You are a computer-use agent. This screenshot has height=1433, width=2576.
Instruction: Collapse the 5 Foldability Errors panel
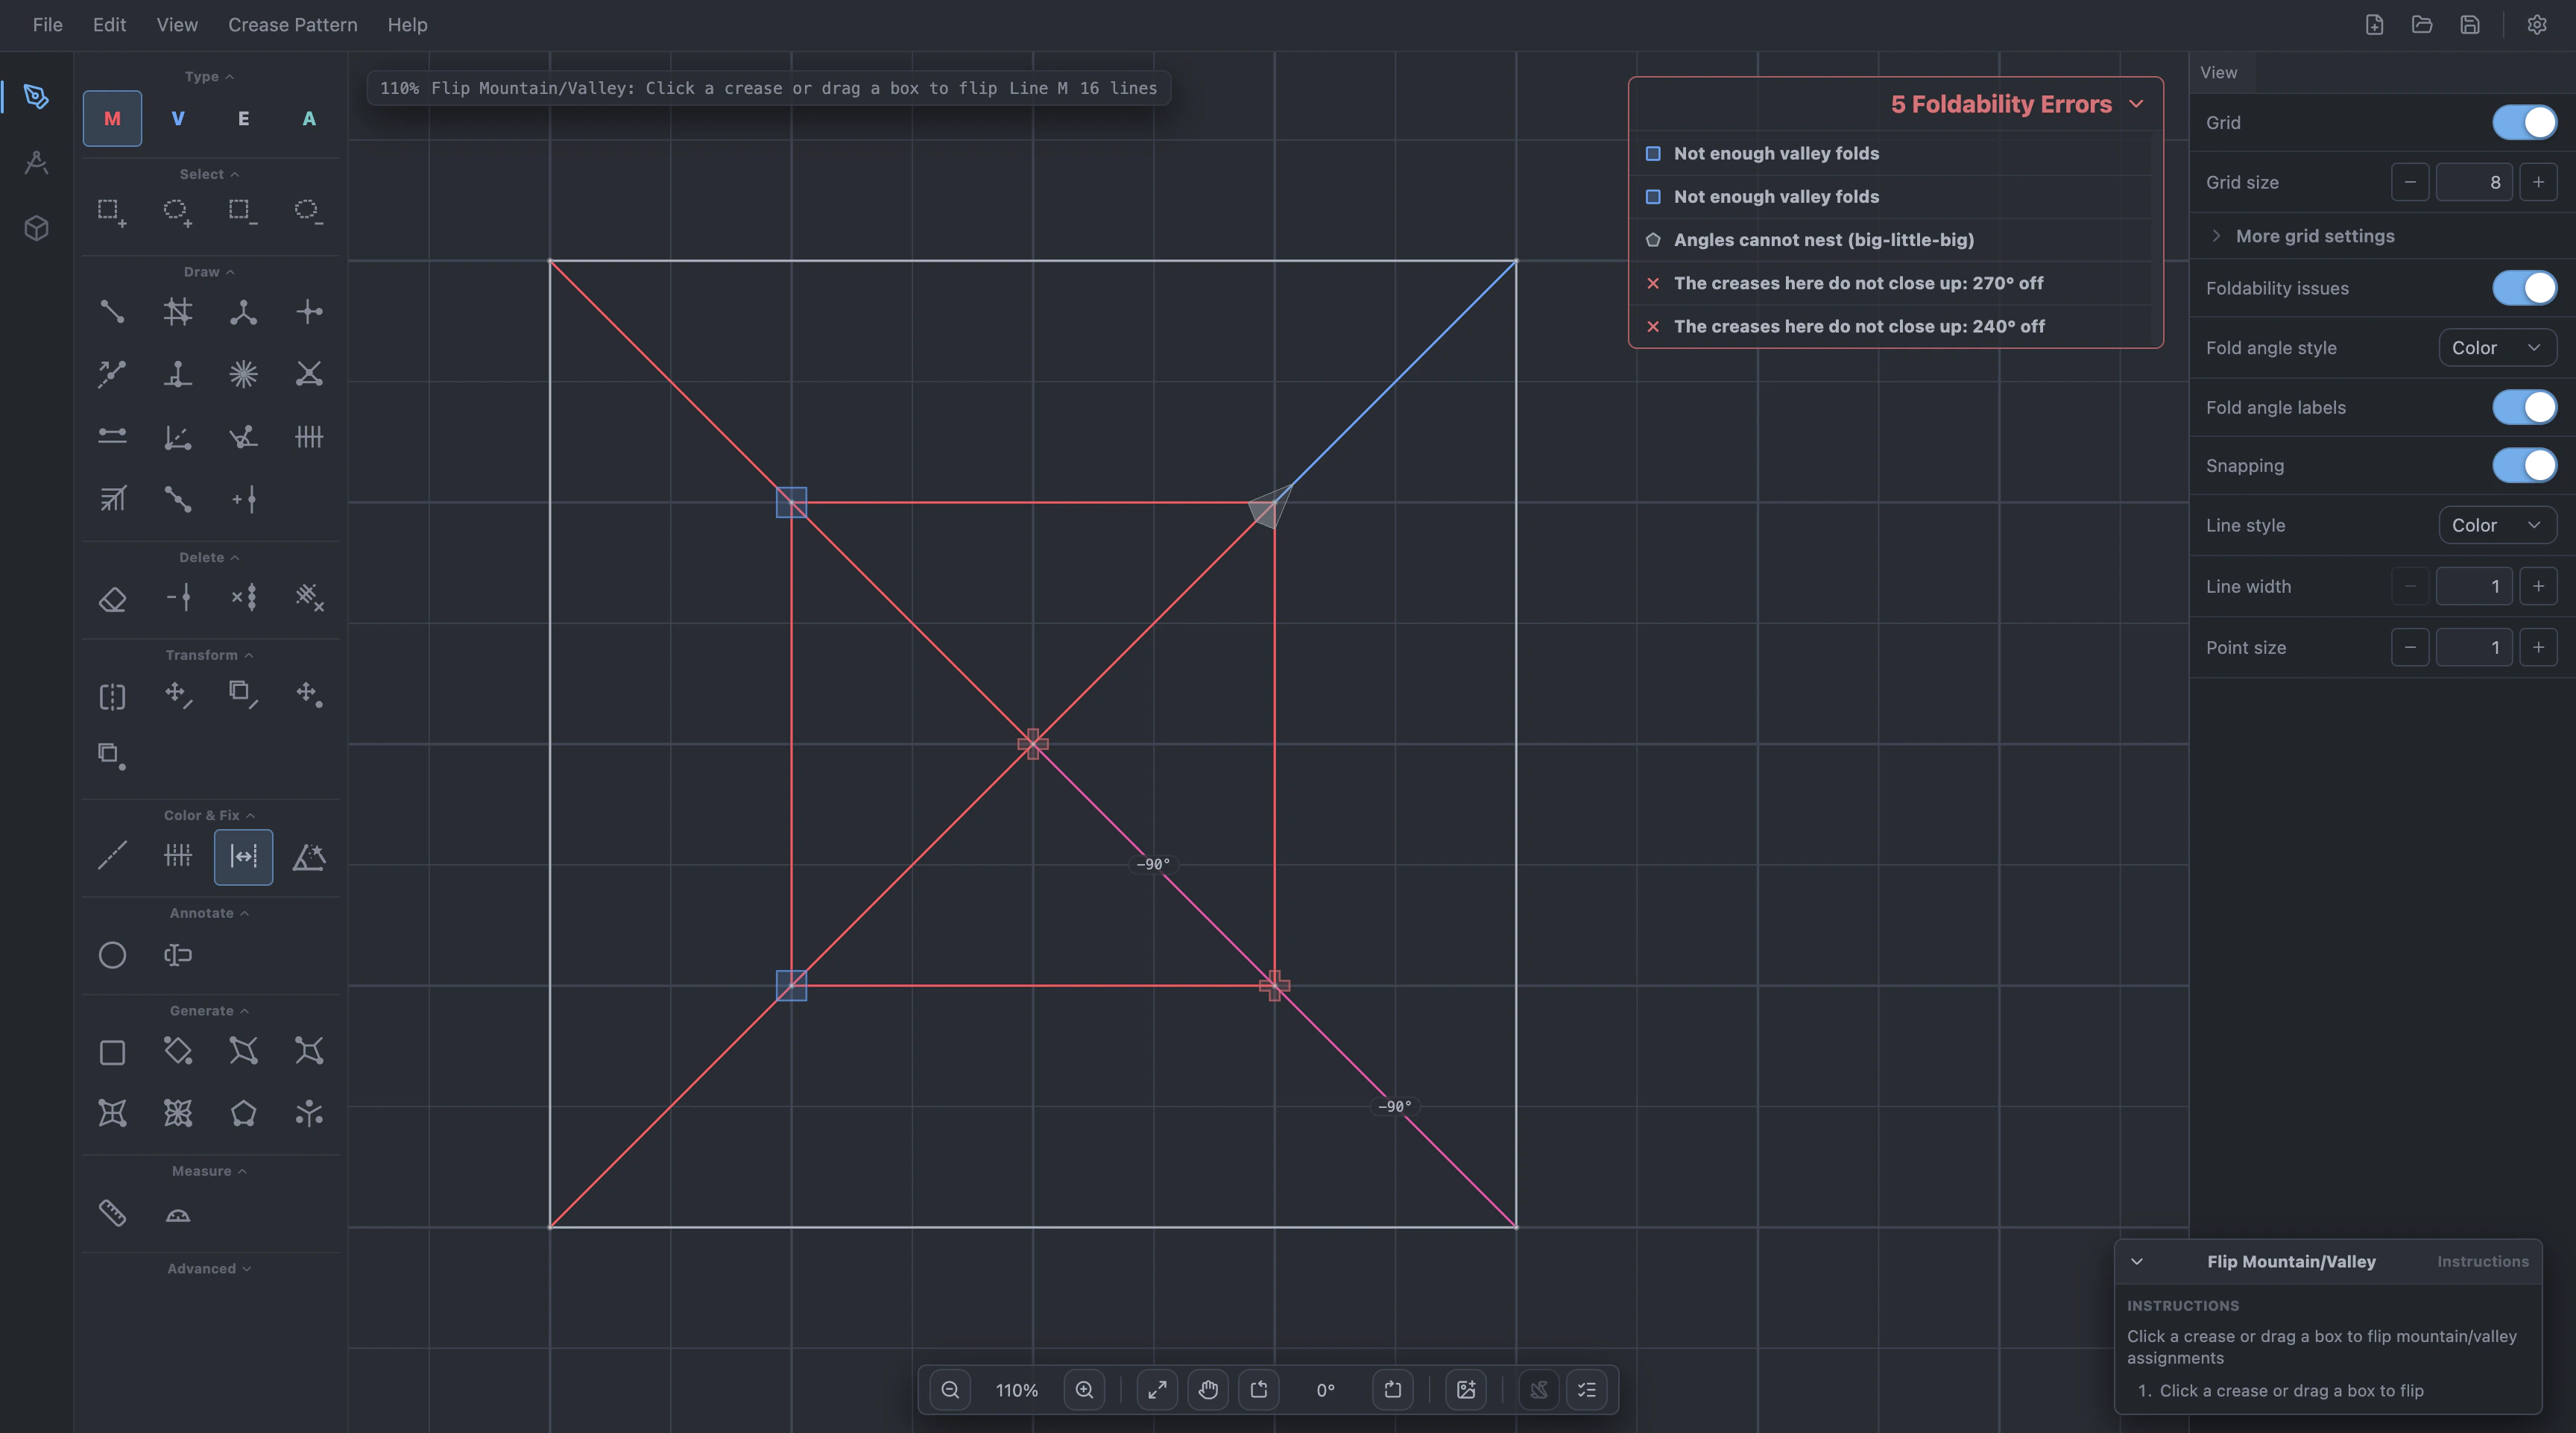tap(2137, 104)
